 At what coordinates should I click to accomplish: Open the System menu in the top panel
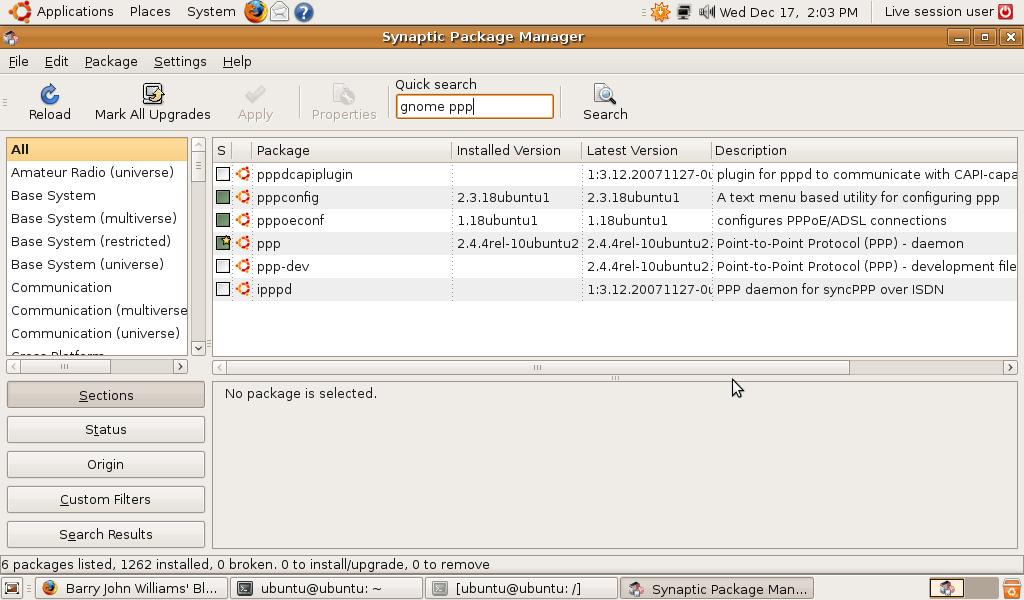pyautogui.click(x=211, y=12)
